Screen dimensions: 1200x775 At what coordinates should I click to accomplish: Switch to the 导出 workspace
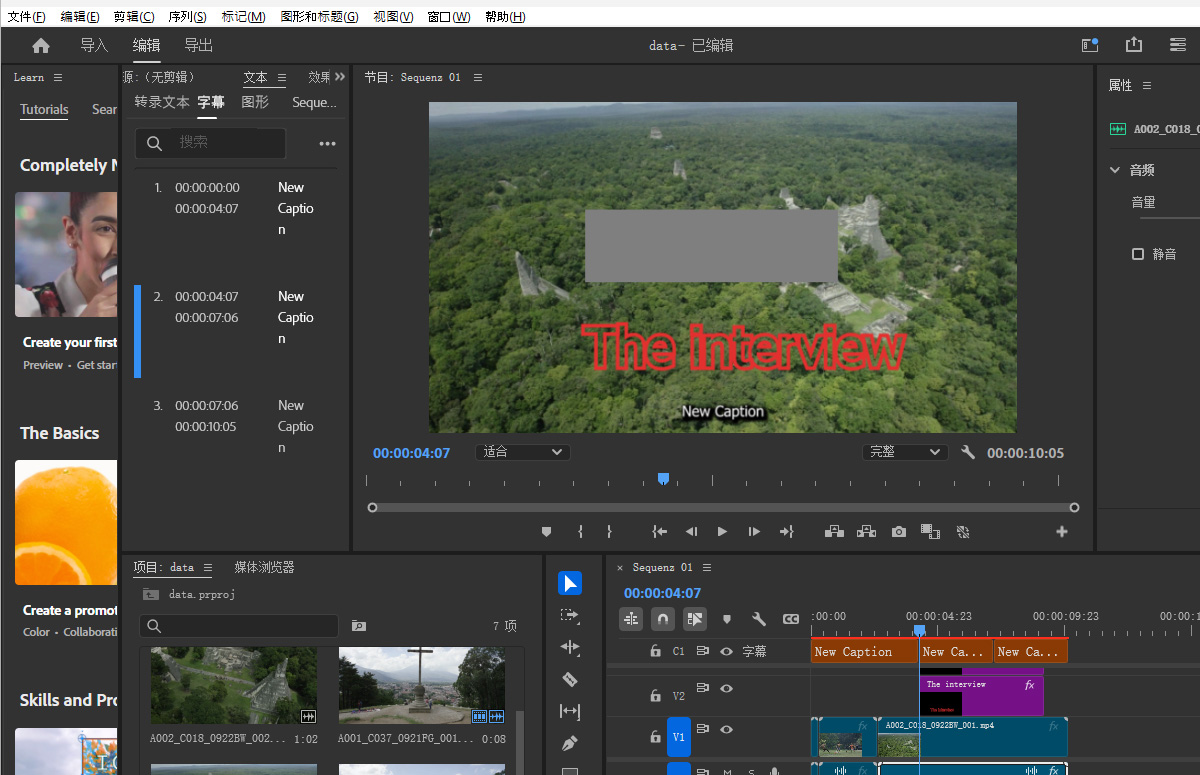[x=198, y=46]
